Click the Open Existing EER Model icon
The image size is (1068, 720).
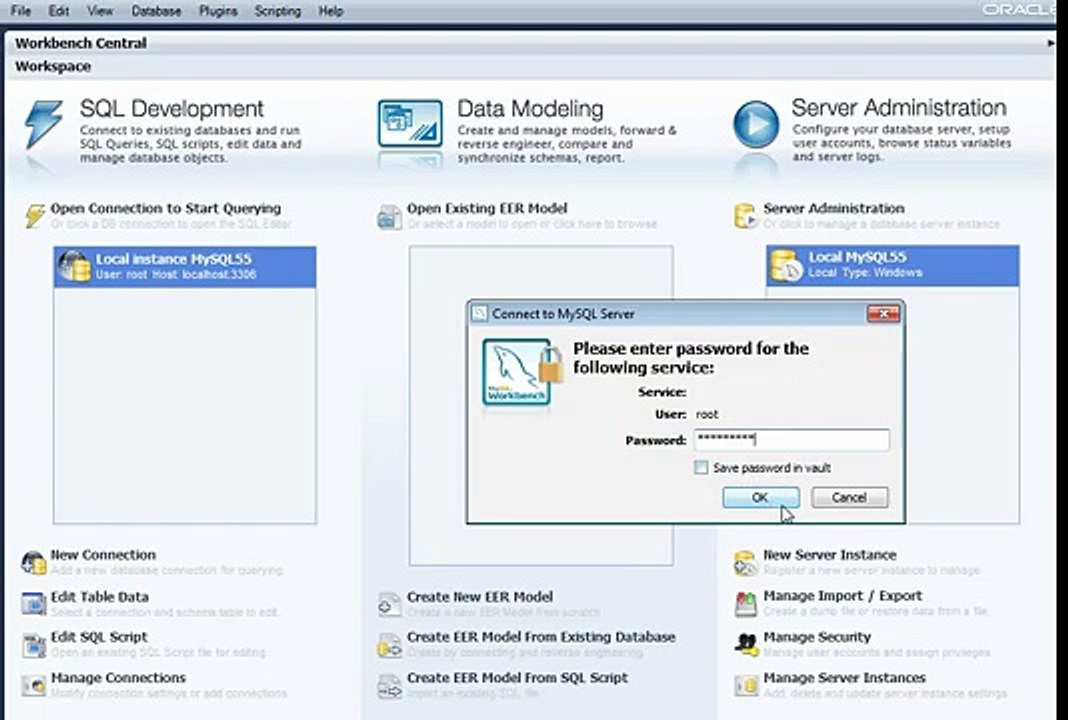390,217
